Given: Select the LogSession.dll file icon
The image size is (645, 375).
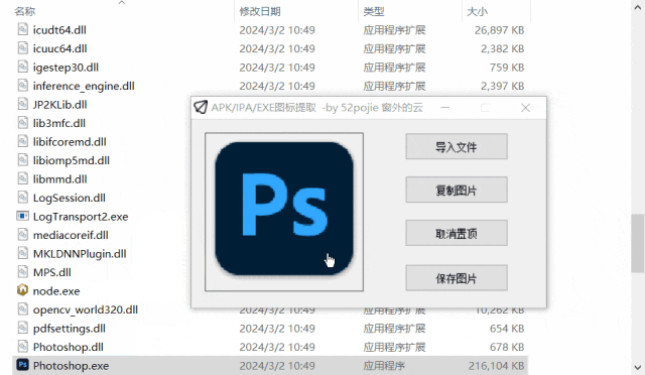Looking at the screenshot, I should (x=23, y=197).
